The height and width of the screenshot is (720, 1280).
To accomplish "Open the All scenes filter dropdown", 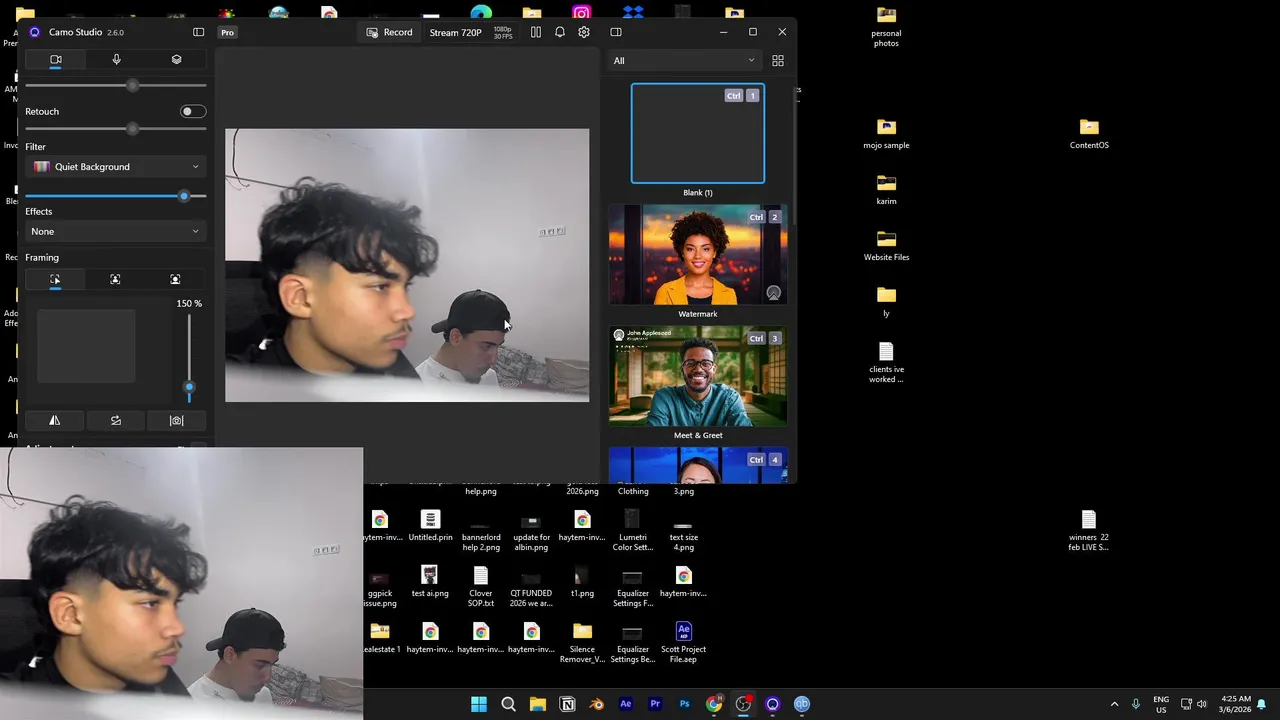I will [x=684, y=61].
